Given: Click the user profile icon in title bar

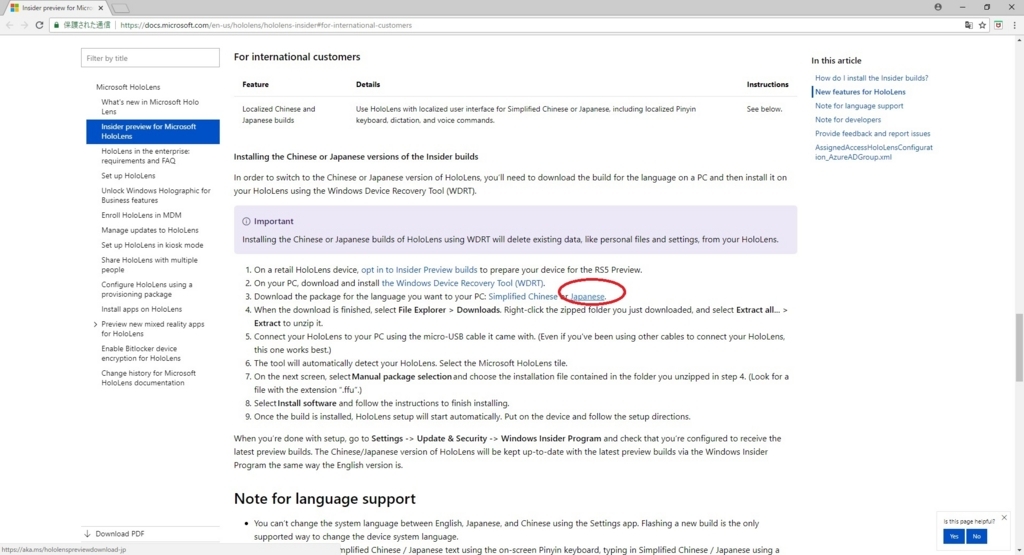Looking at the screenshot, I should click(x=938, y=7).
